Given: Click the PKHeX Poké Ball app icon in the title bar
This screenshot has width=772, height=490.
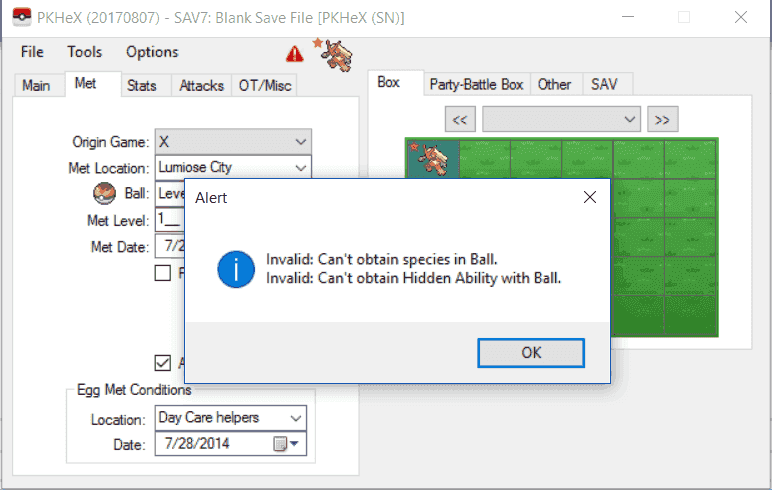Looking at the screenshot, I should [22, 17].
